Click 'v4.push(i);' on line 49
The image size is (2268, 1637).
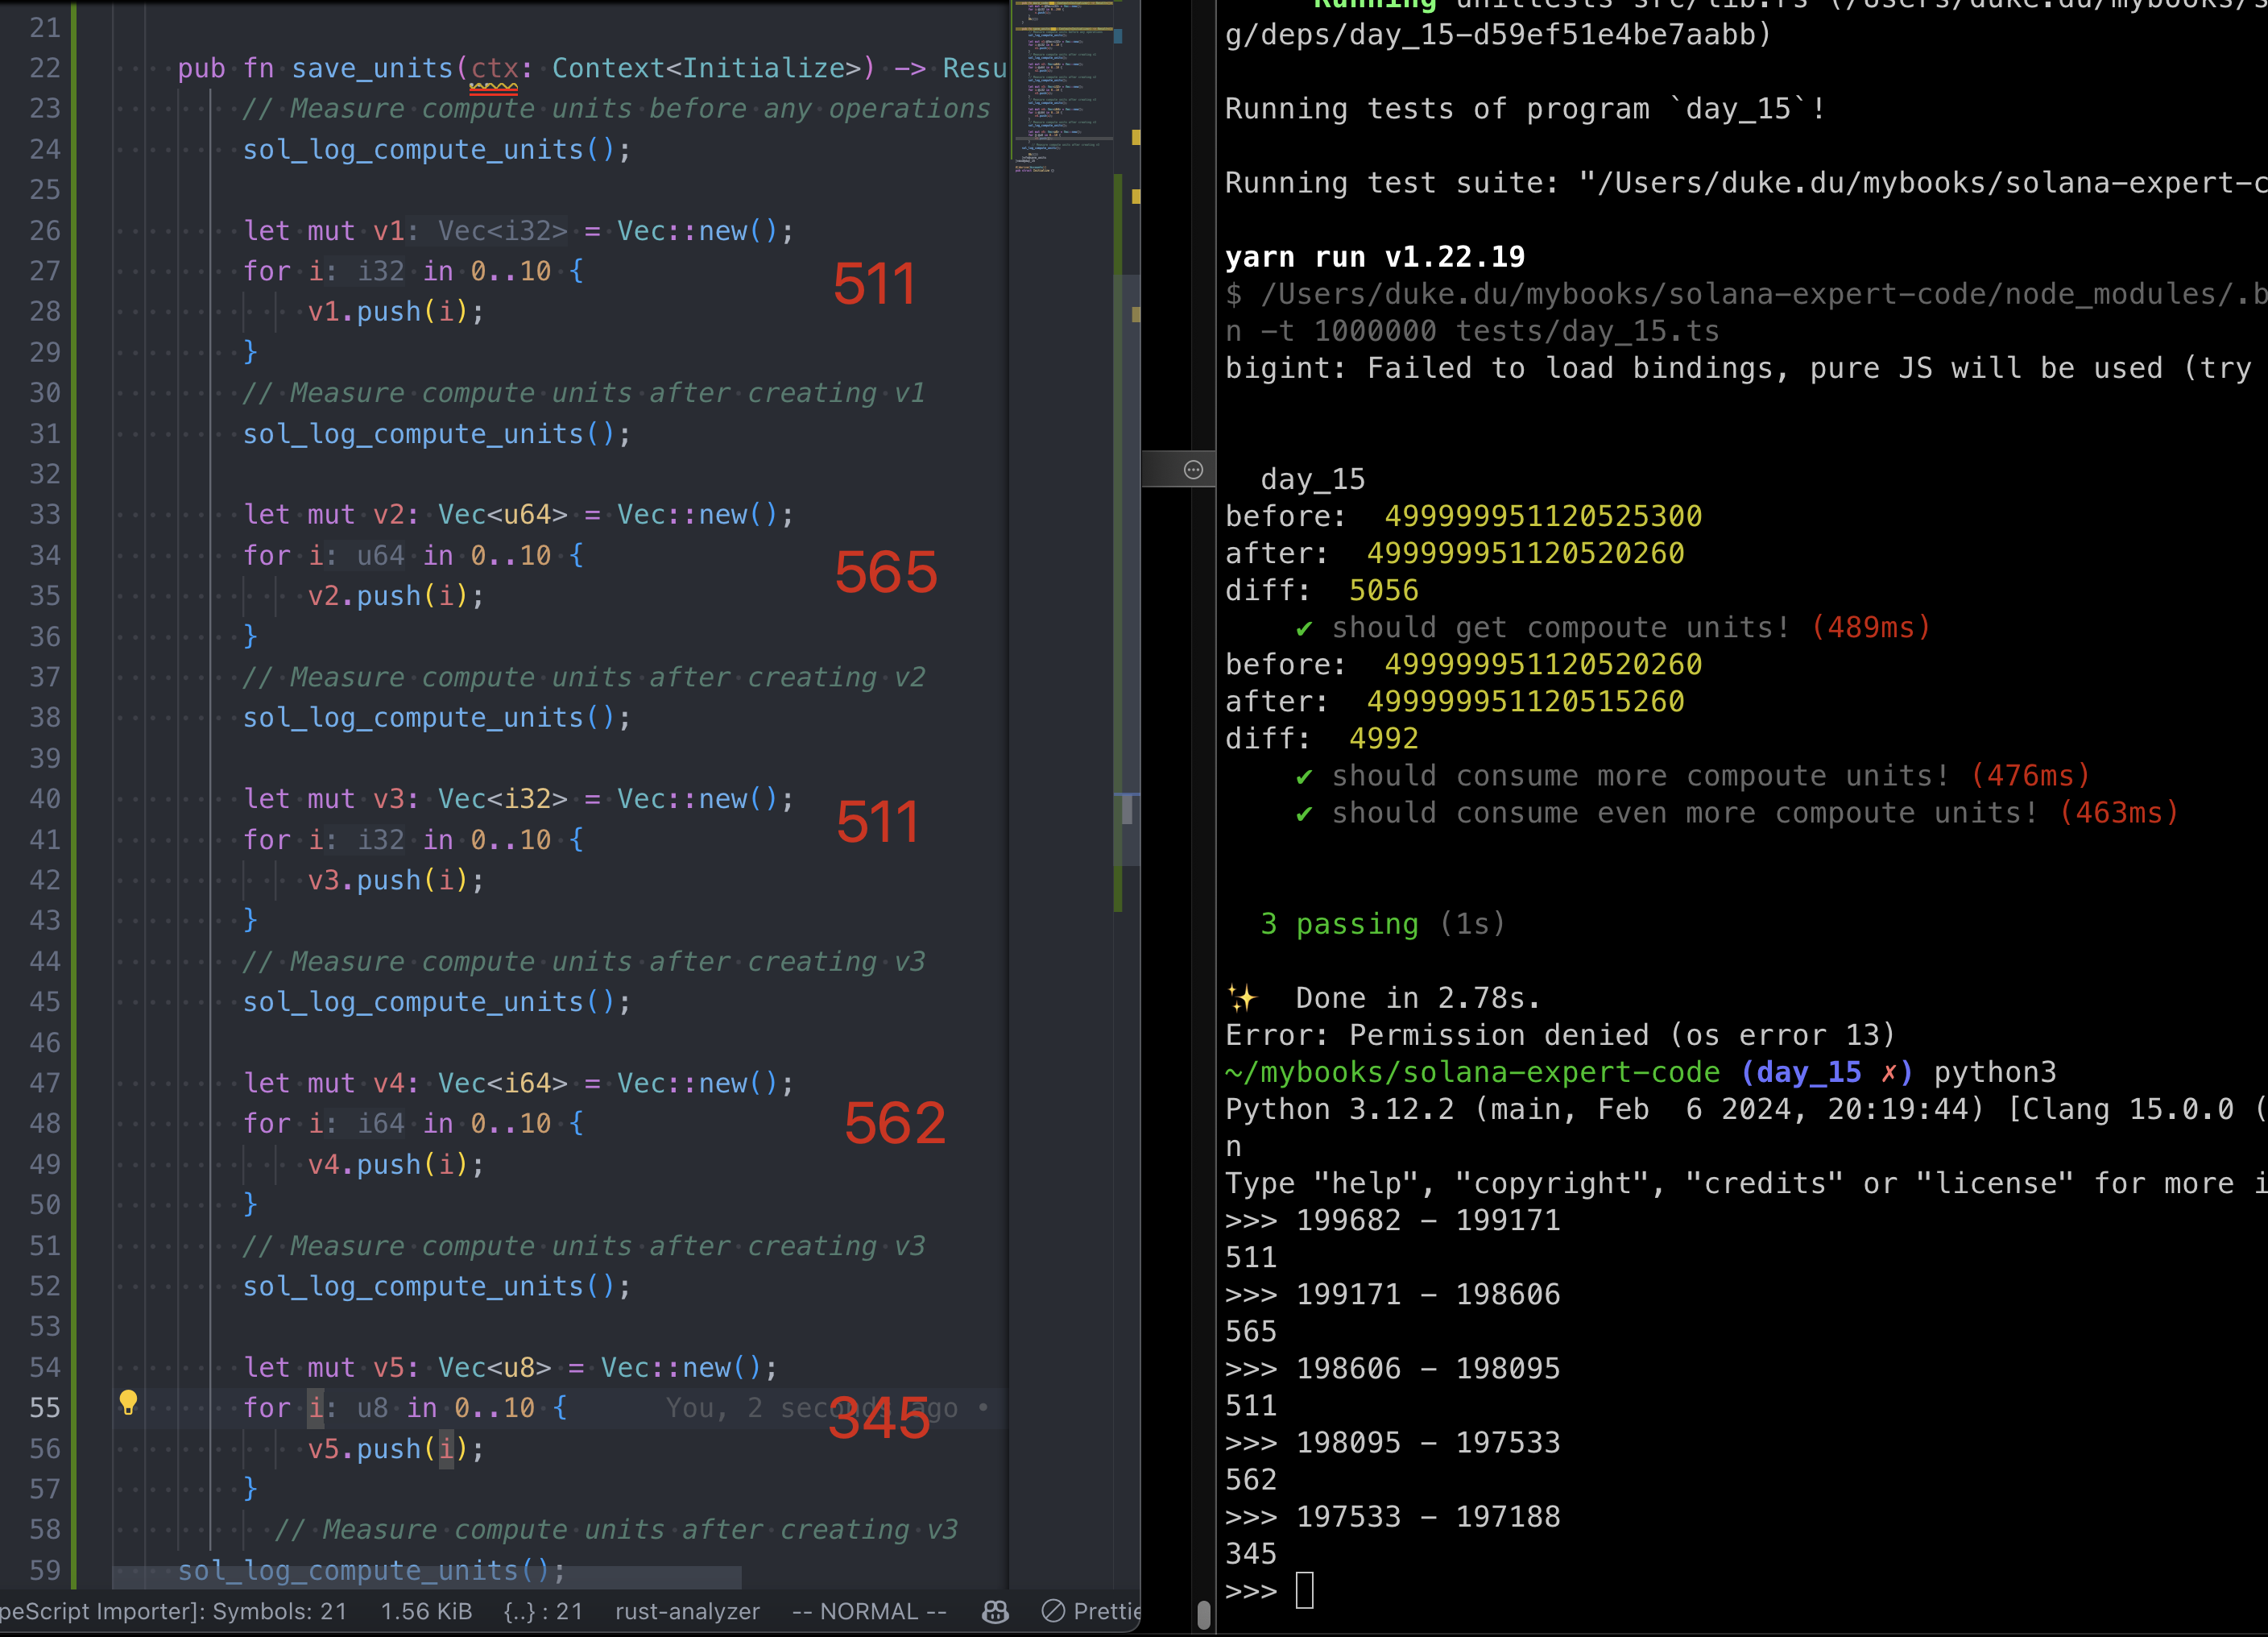(396, 1165)
